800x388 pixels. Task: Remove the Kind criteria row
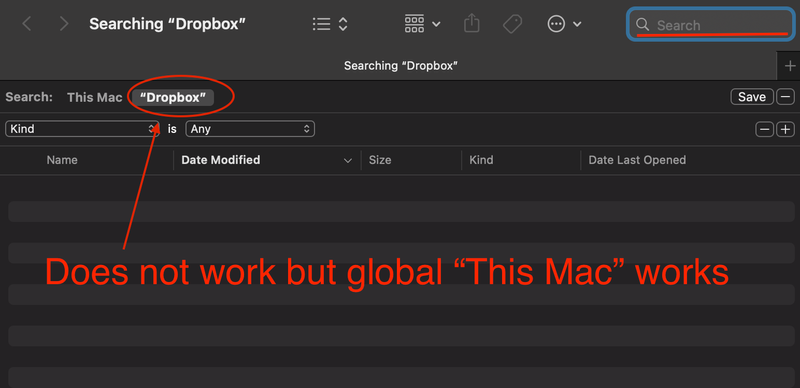coord(765,129)
